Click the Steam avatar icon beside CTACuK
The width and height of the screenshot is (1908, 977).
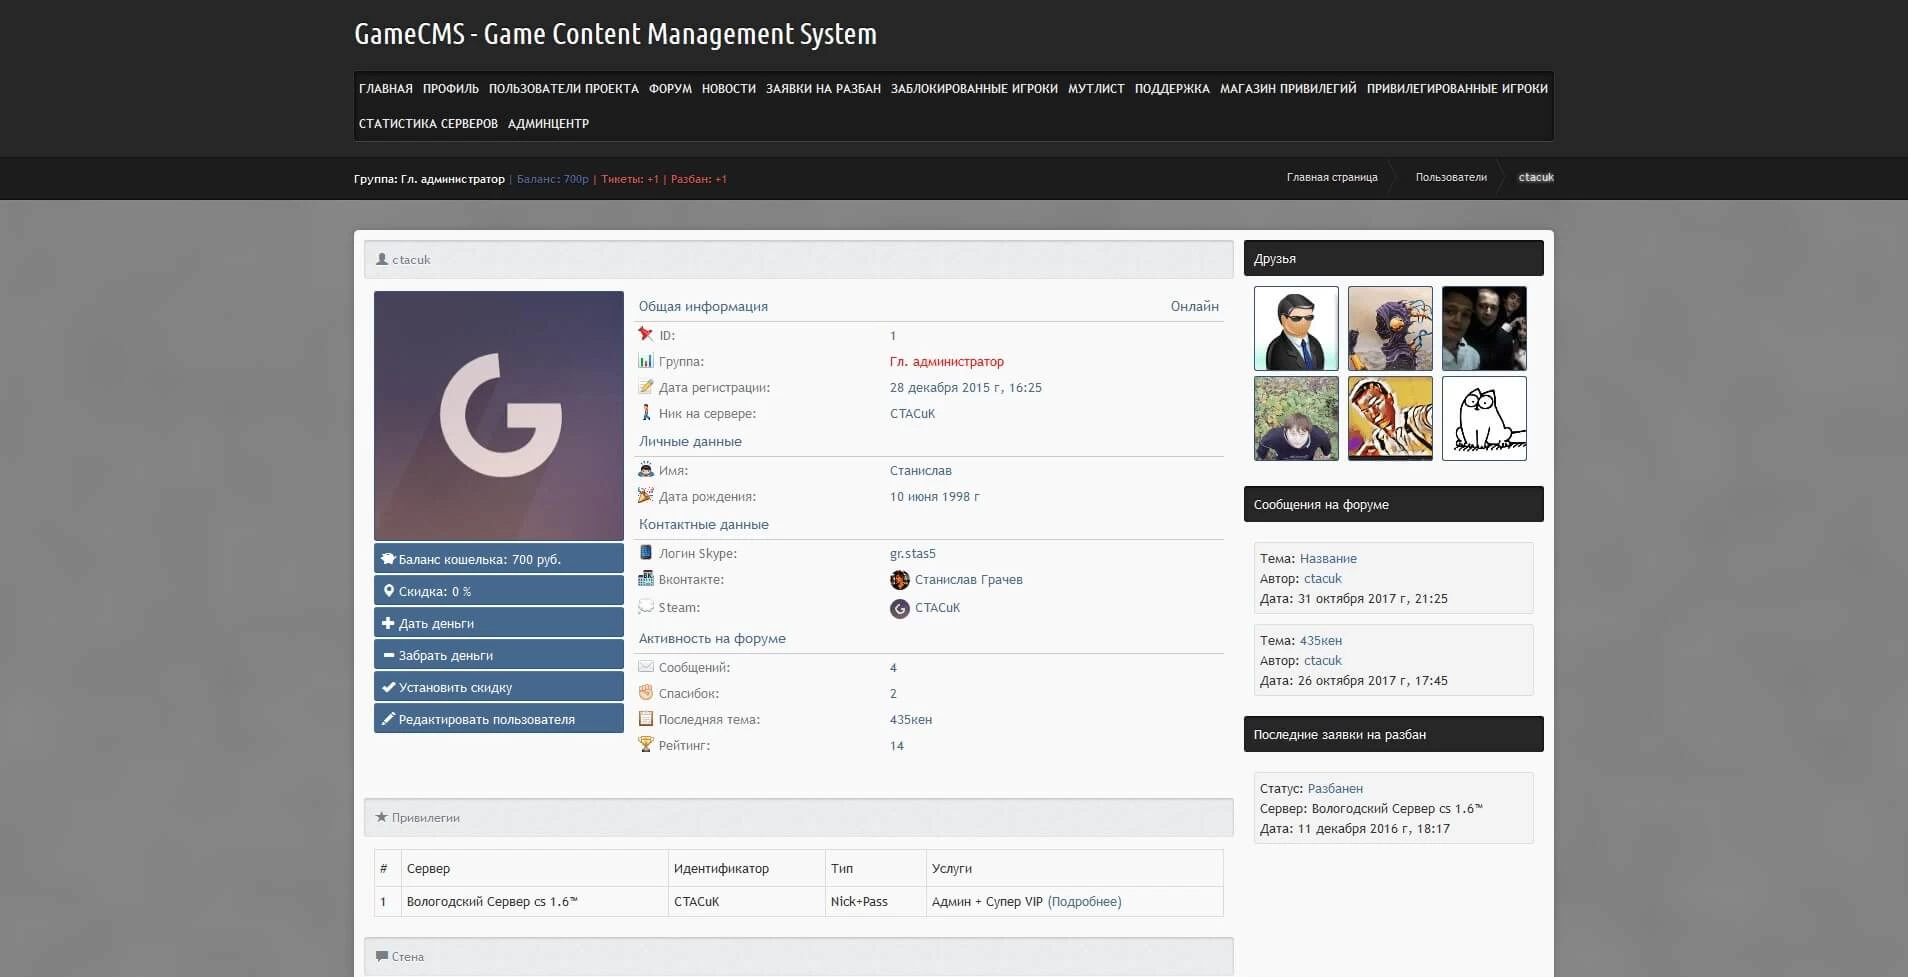[x=899, y=608]
